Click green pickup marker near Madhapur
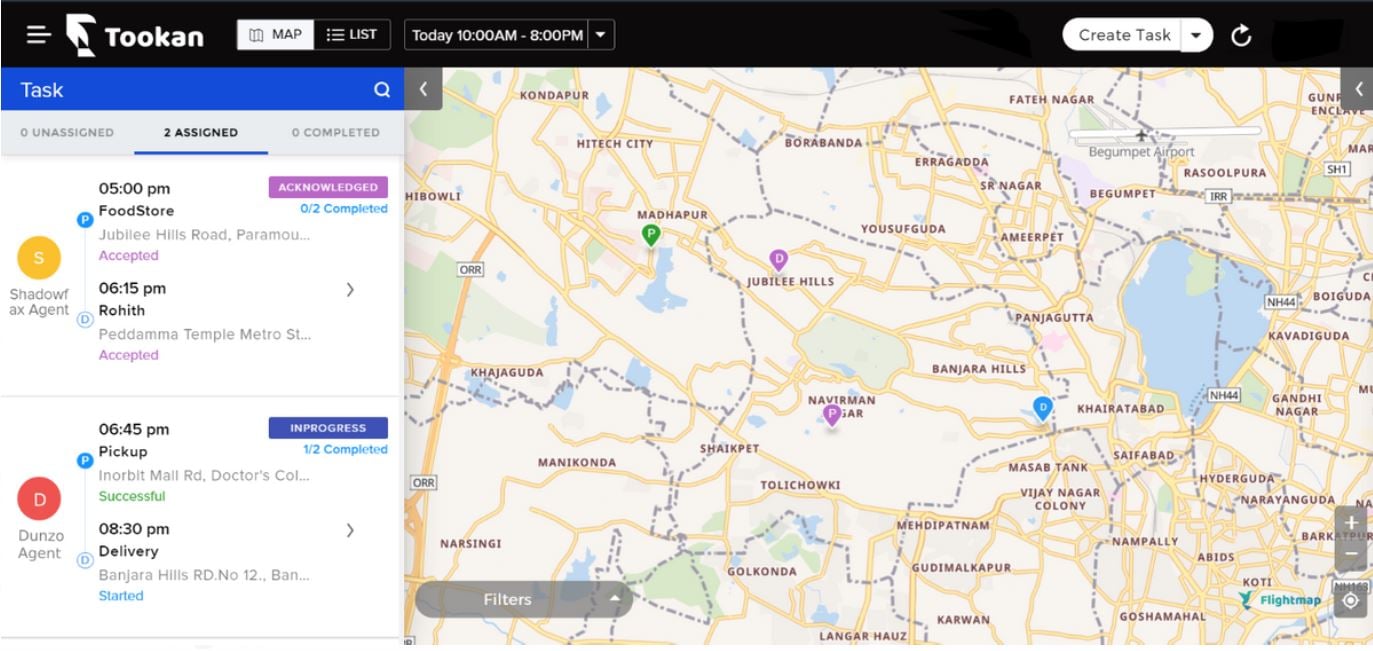The image size is (1373, 651). 651,235
